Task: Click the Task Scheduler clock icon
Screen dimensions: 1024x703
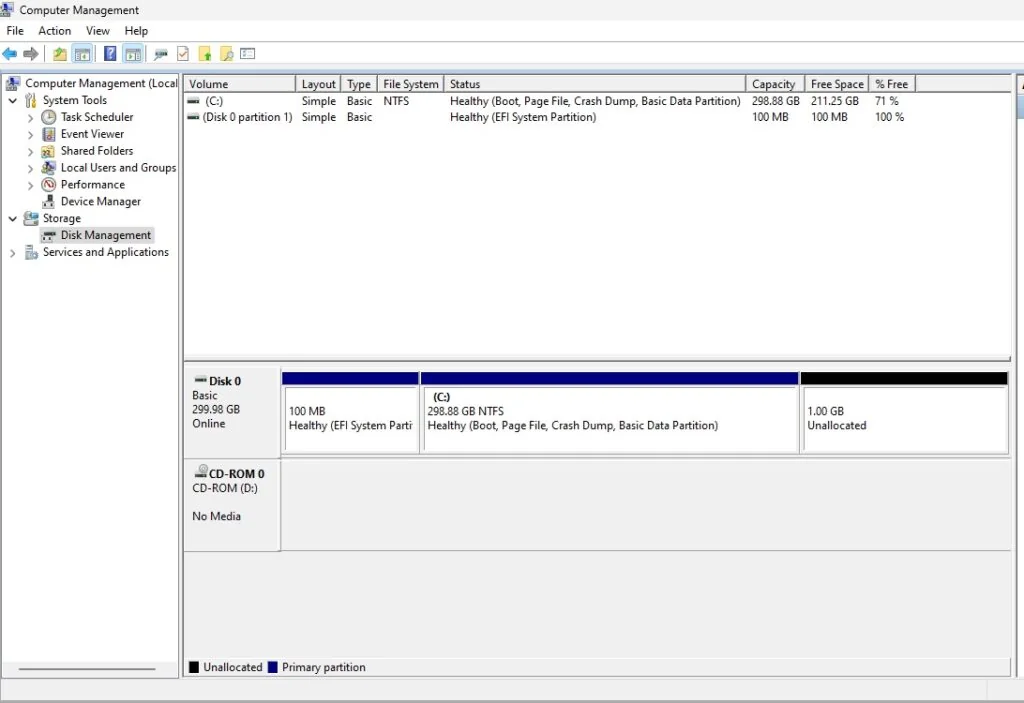Action: tap(48, 117)
